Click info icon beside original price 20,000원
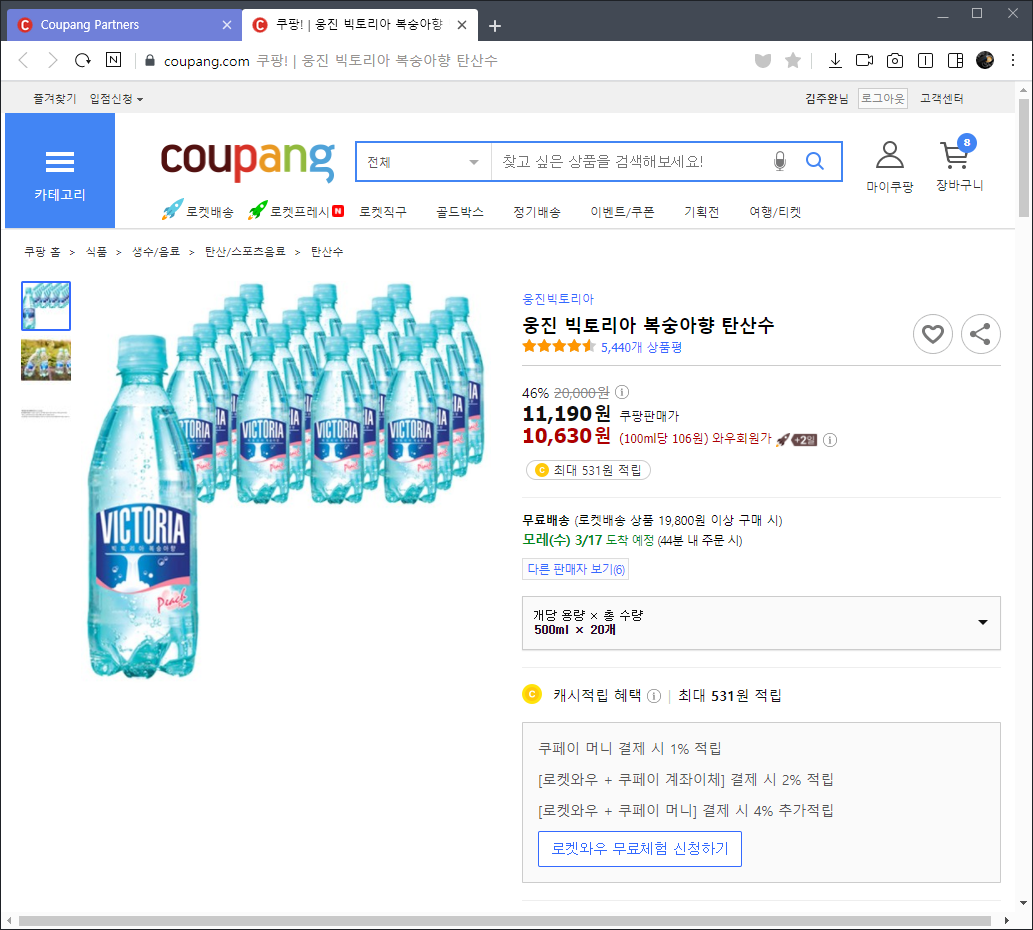 [622, 393]
